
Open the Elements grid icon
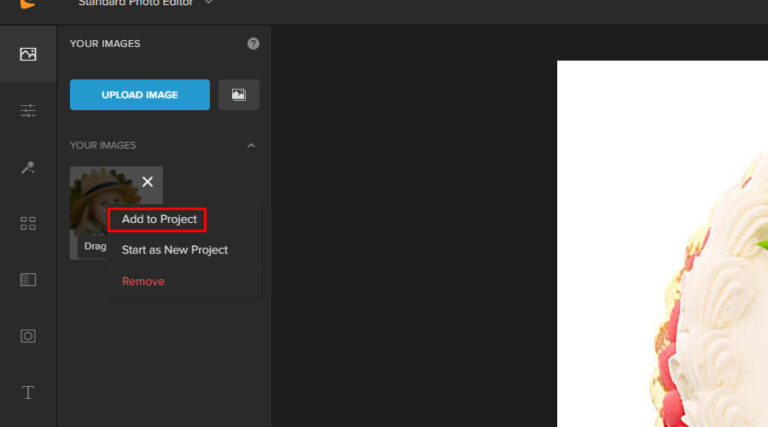28,223
